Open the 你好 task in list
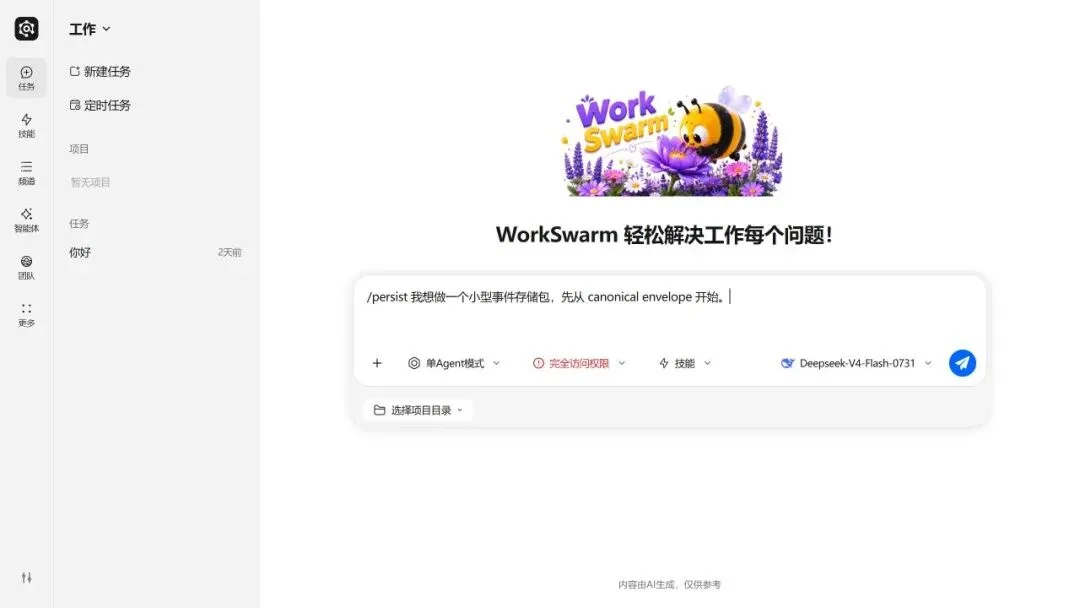The image size is (1080, 608). tap(155, 253)
